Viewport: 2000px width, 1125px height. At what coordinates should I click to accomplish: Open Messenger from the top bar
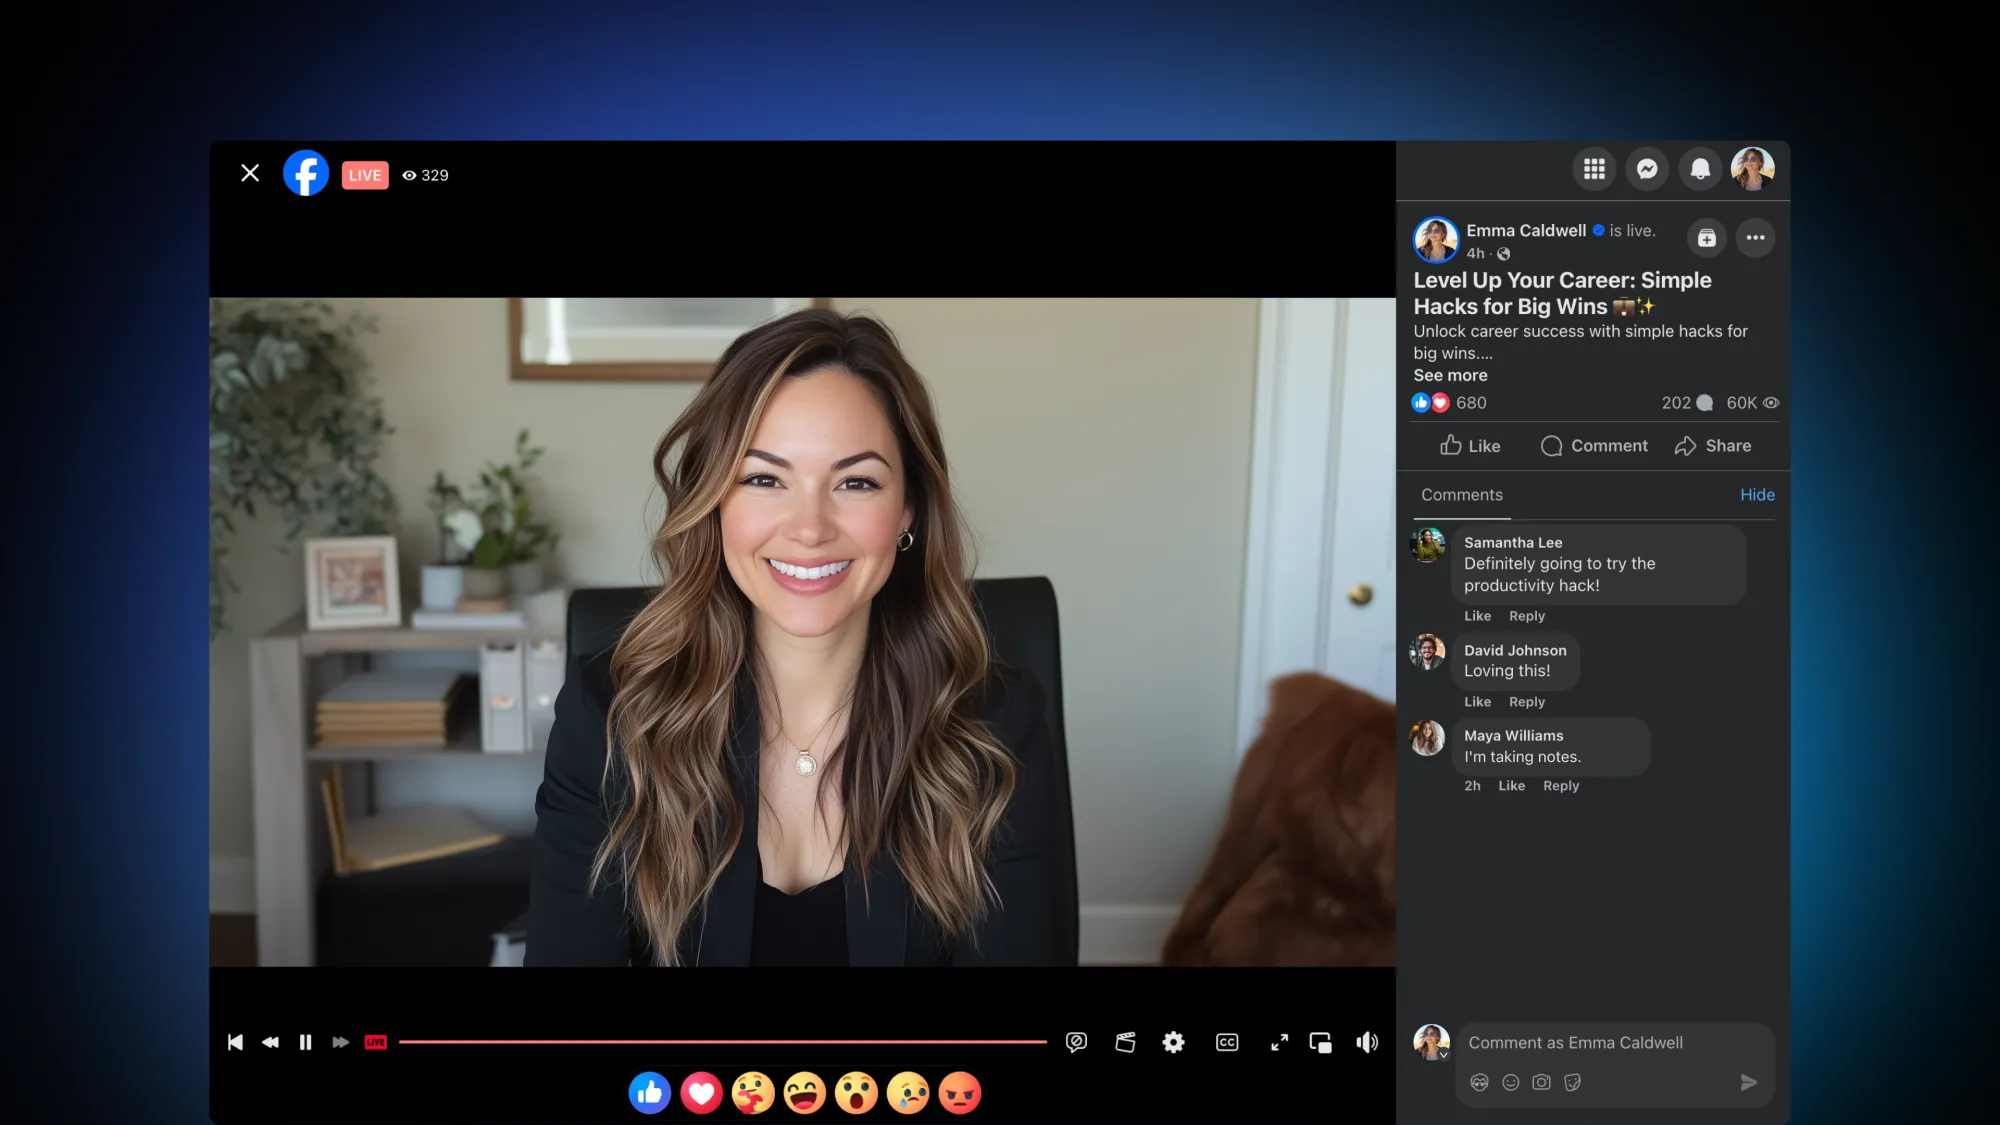click(x=1647, y=169)
